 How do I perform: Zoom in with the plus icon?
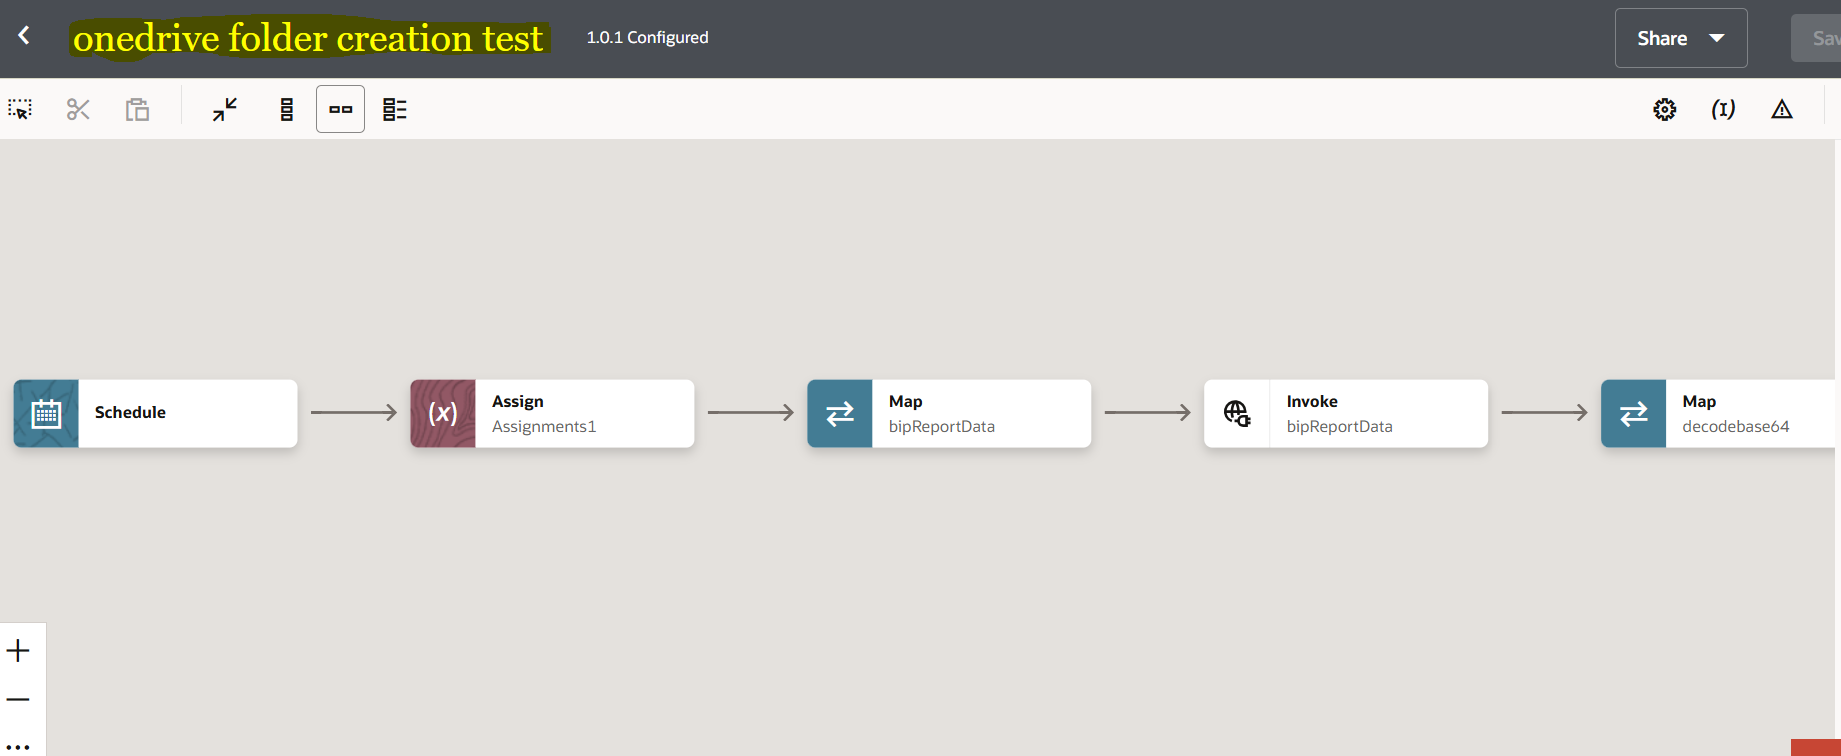click(x=18, y=651)
